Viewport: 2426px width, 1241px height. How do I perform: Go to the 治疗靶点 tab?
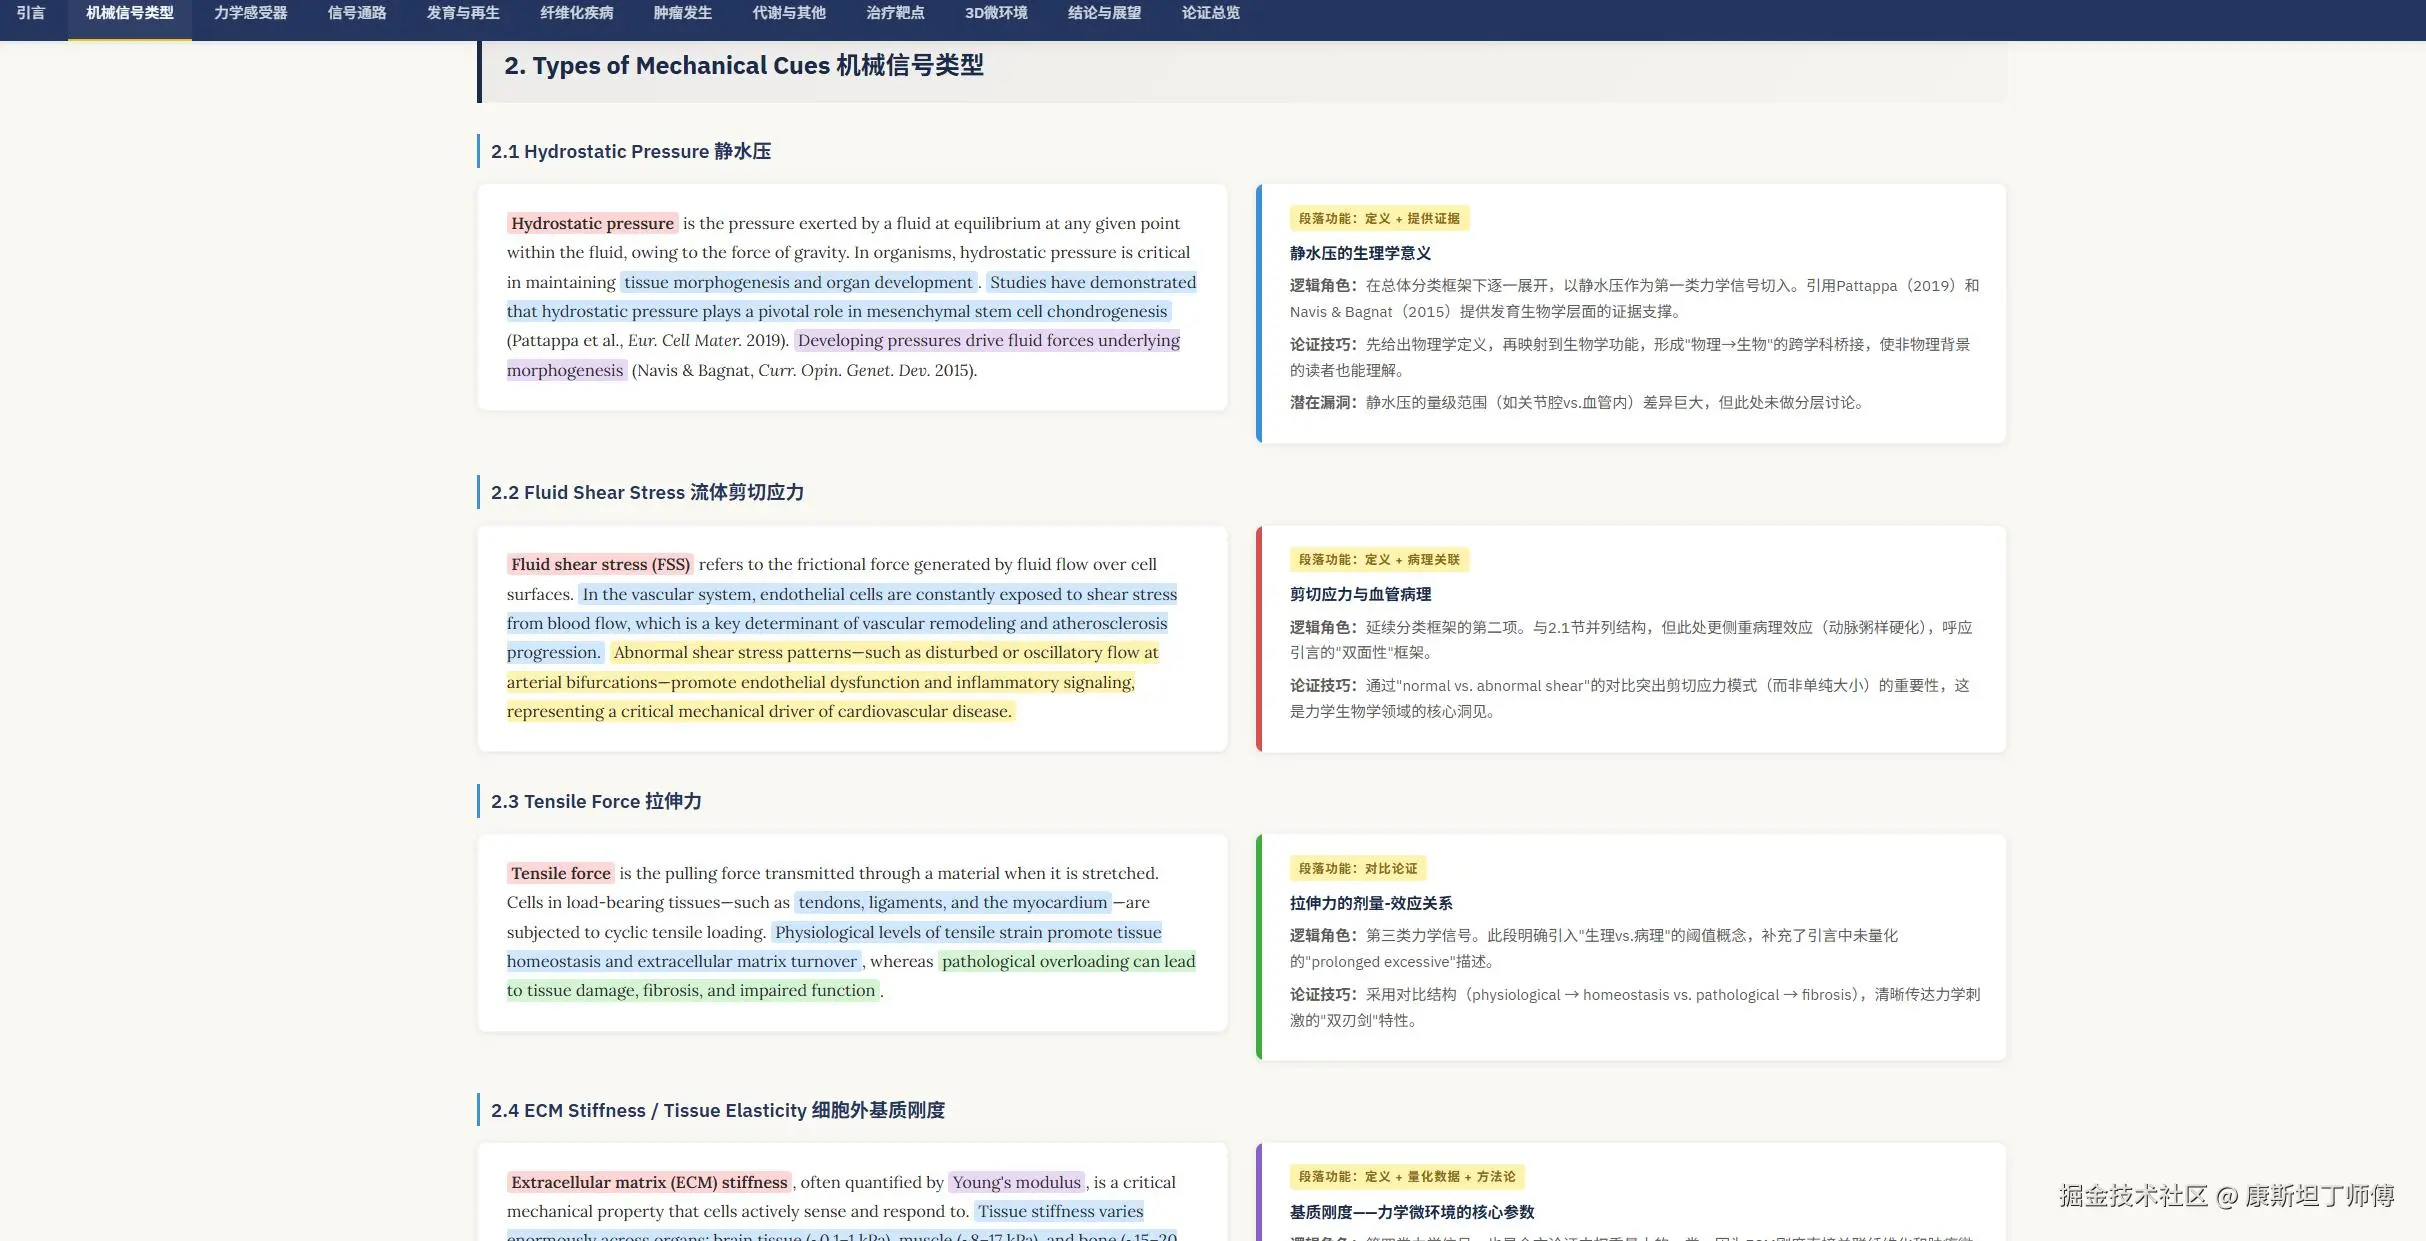[895, 13]
